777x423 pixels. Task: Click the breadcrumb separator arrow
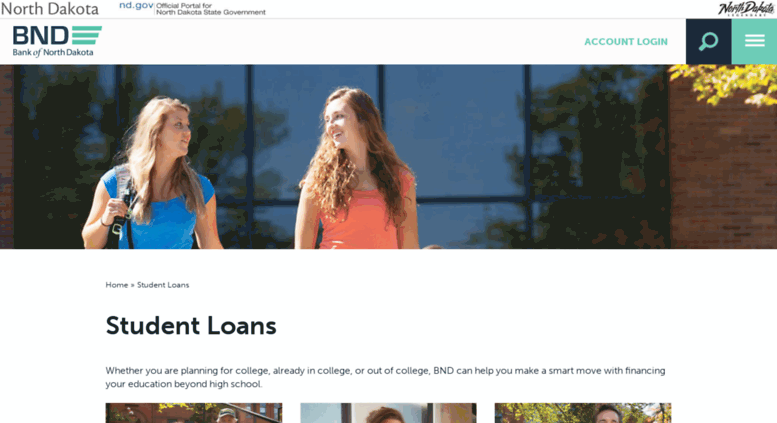click(x=132, y=285)
